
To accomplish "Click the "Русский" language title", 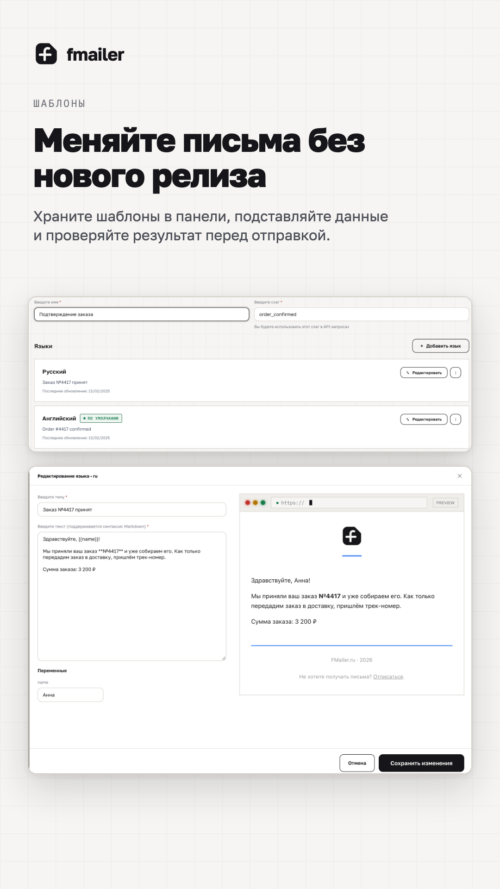I will 54,371.
